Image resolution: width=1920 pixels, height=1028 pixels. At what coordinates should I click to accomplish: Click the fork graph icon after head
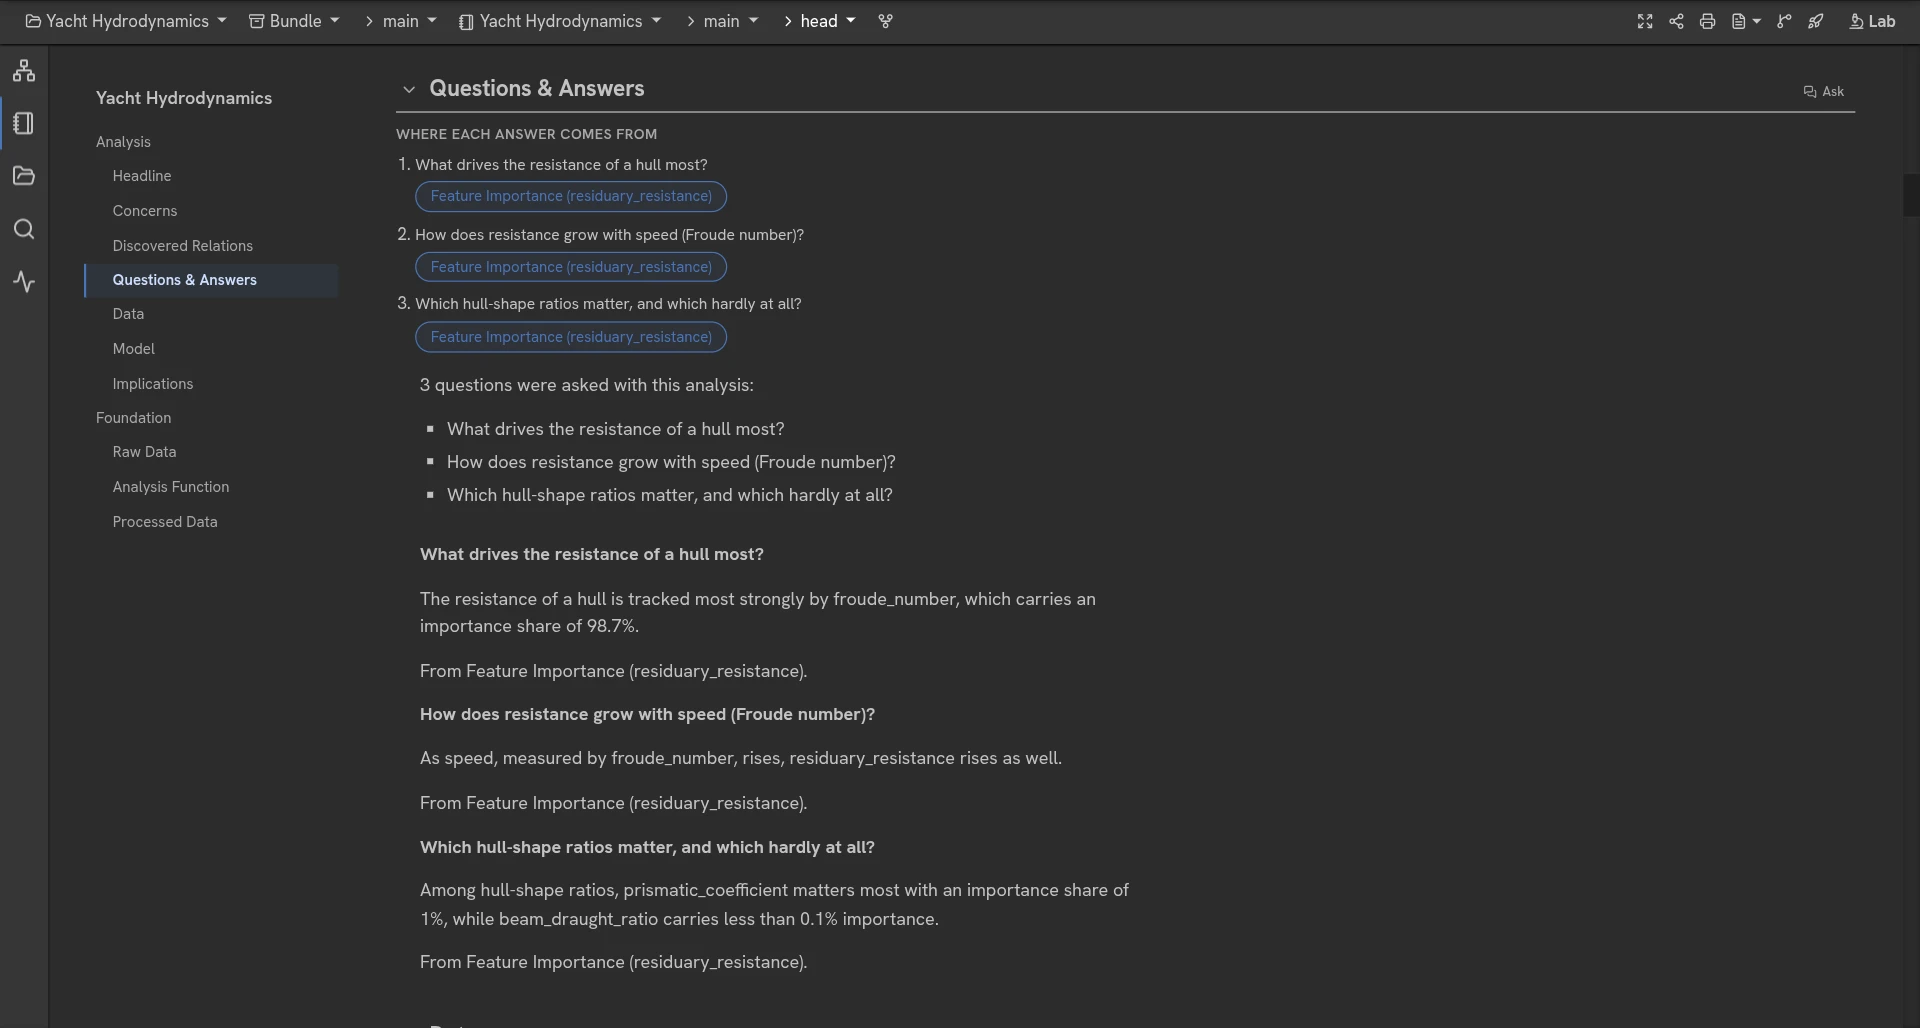(x=885, y=21)
